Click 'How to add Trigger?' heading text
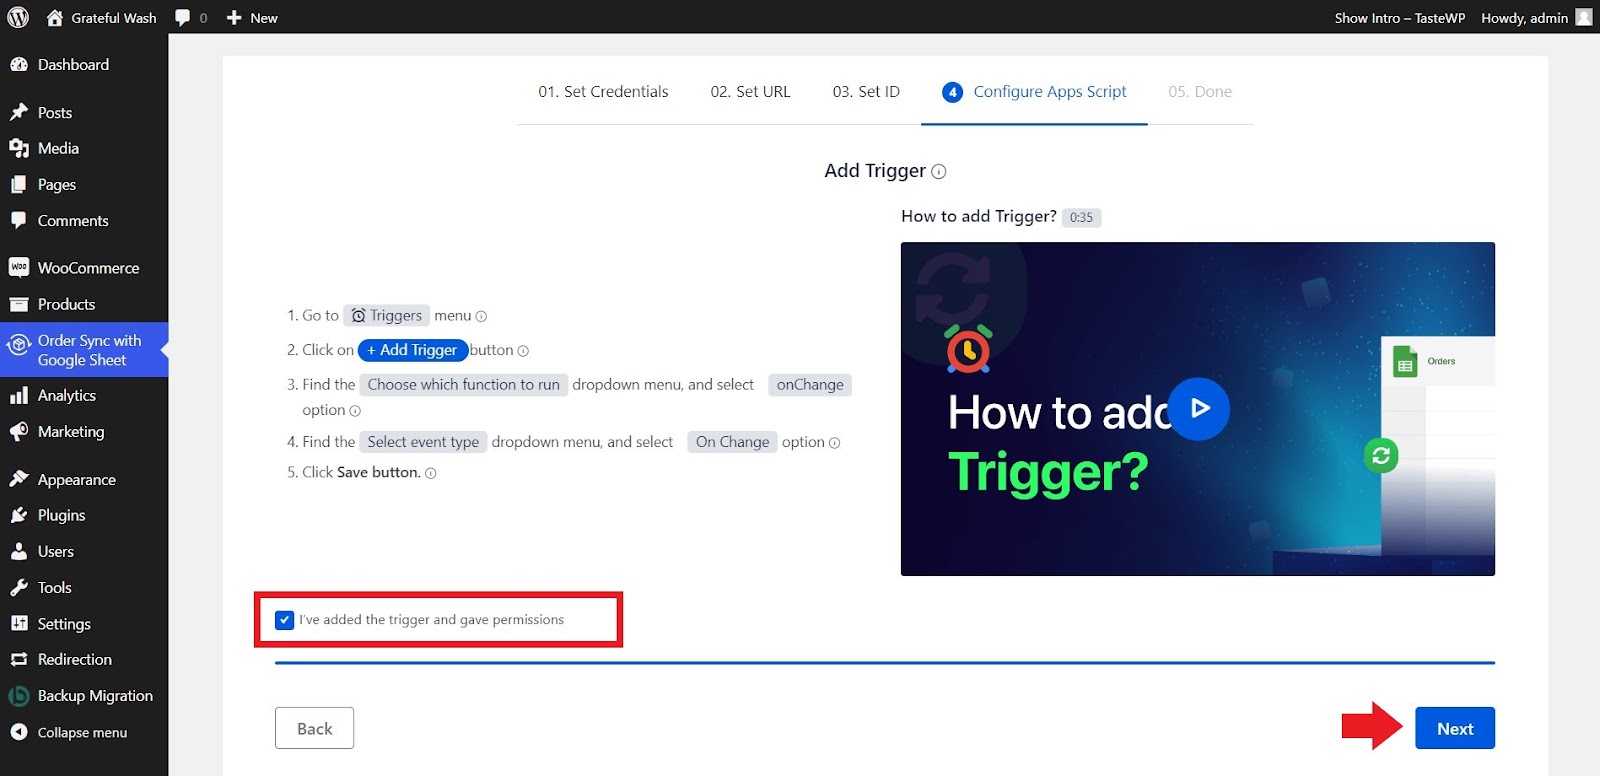This screenshot has width=1600, height=776. coord(979,216)
